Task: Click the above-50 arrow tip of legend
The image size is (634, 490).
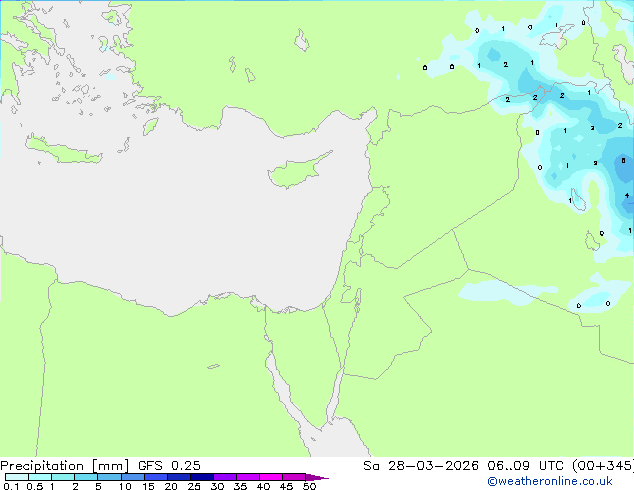Action: pyautogui.click(x=317, y=477)
